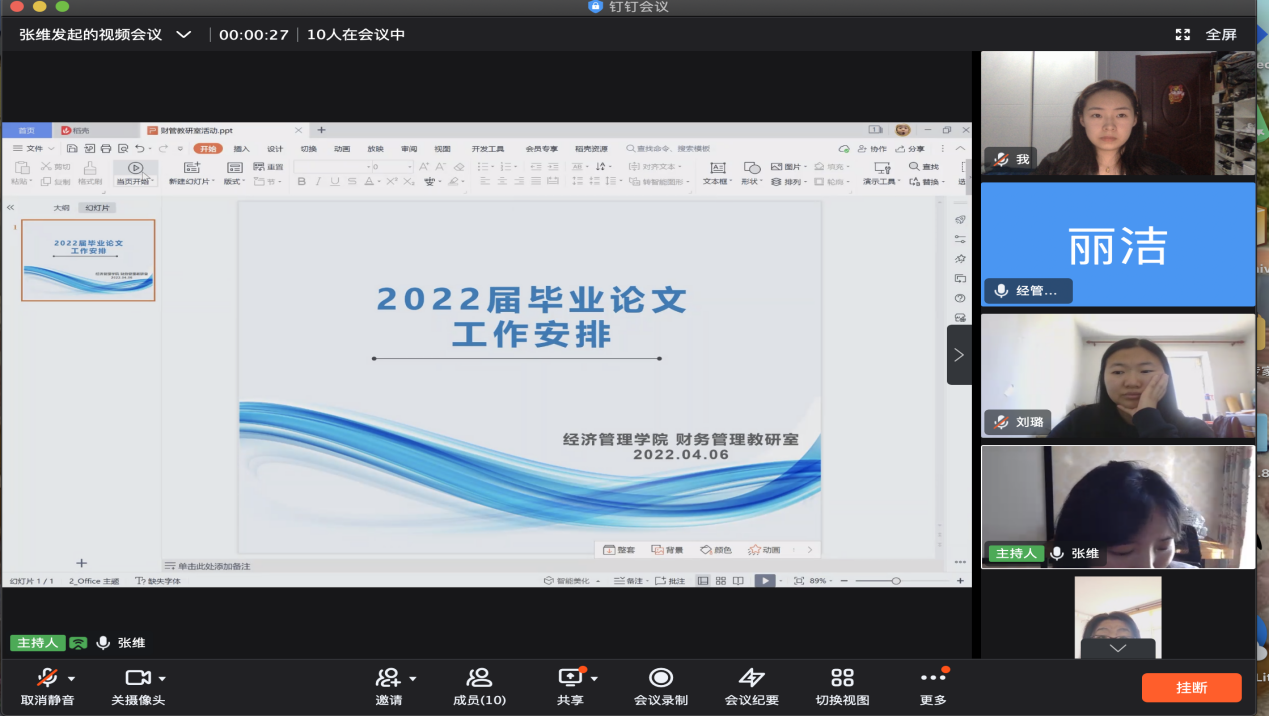
Task: Click the 分享 share button in WPS
Action: (x=910, y=148)
